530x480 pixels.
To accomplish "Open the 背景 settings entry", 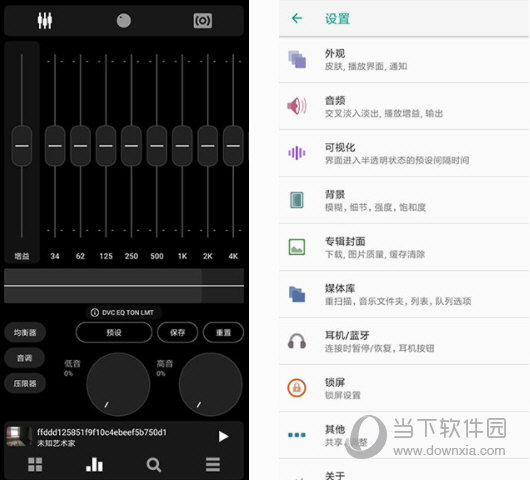I will point(404,200).
